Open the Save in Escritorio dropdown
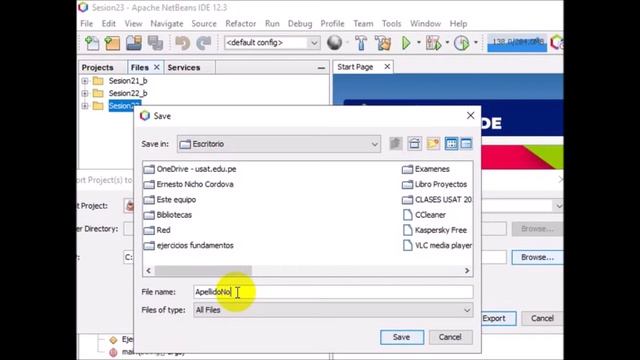The width and height of the screenshot is (640, 360). tap(279, 144)
